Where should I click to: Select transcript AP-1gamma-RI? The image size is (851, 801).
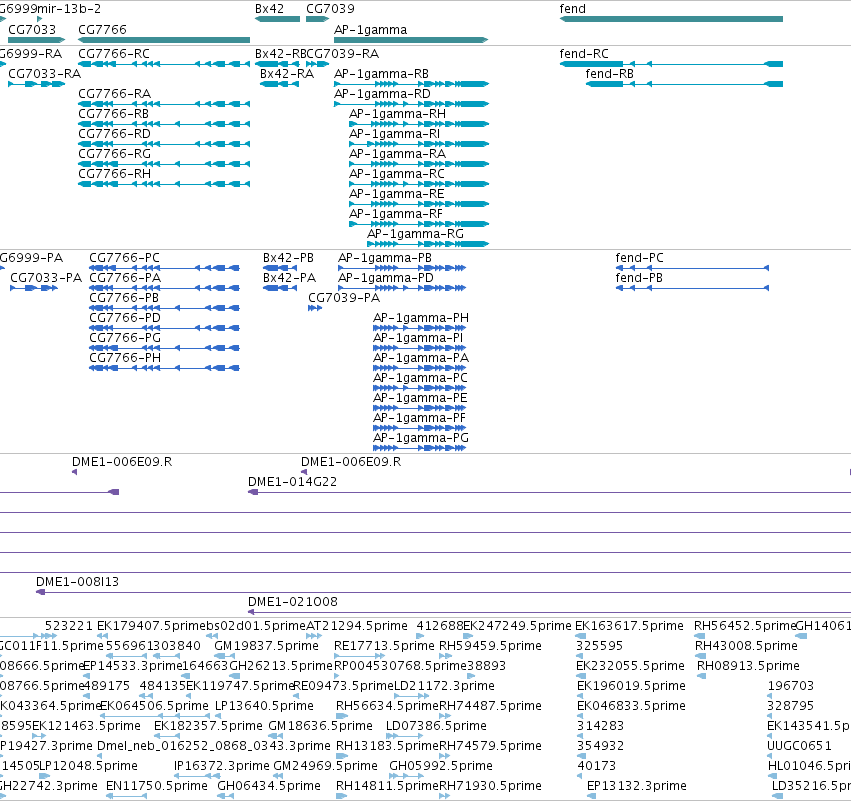395,134
